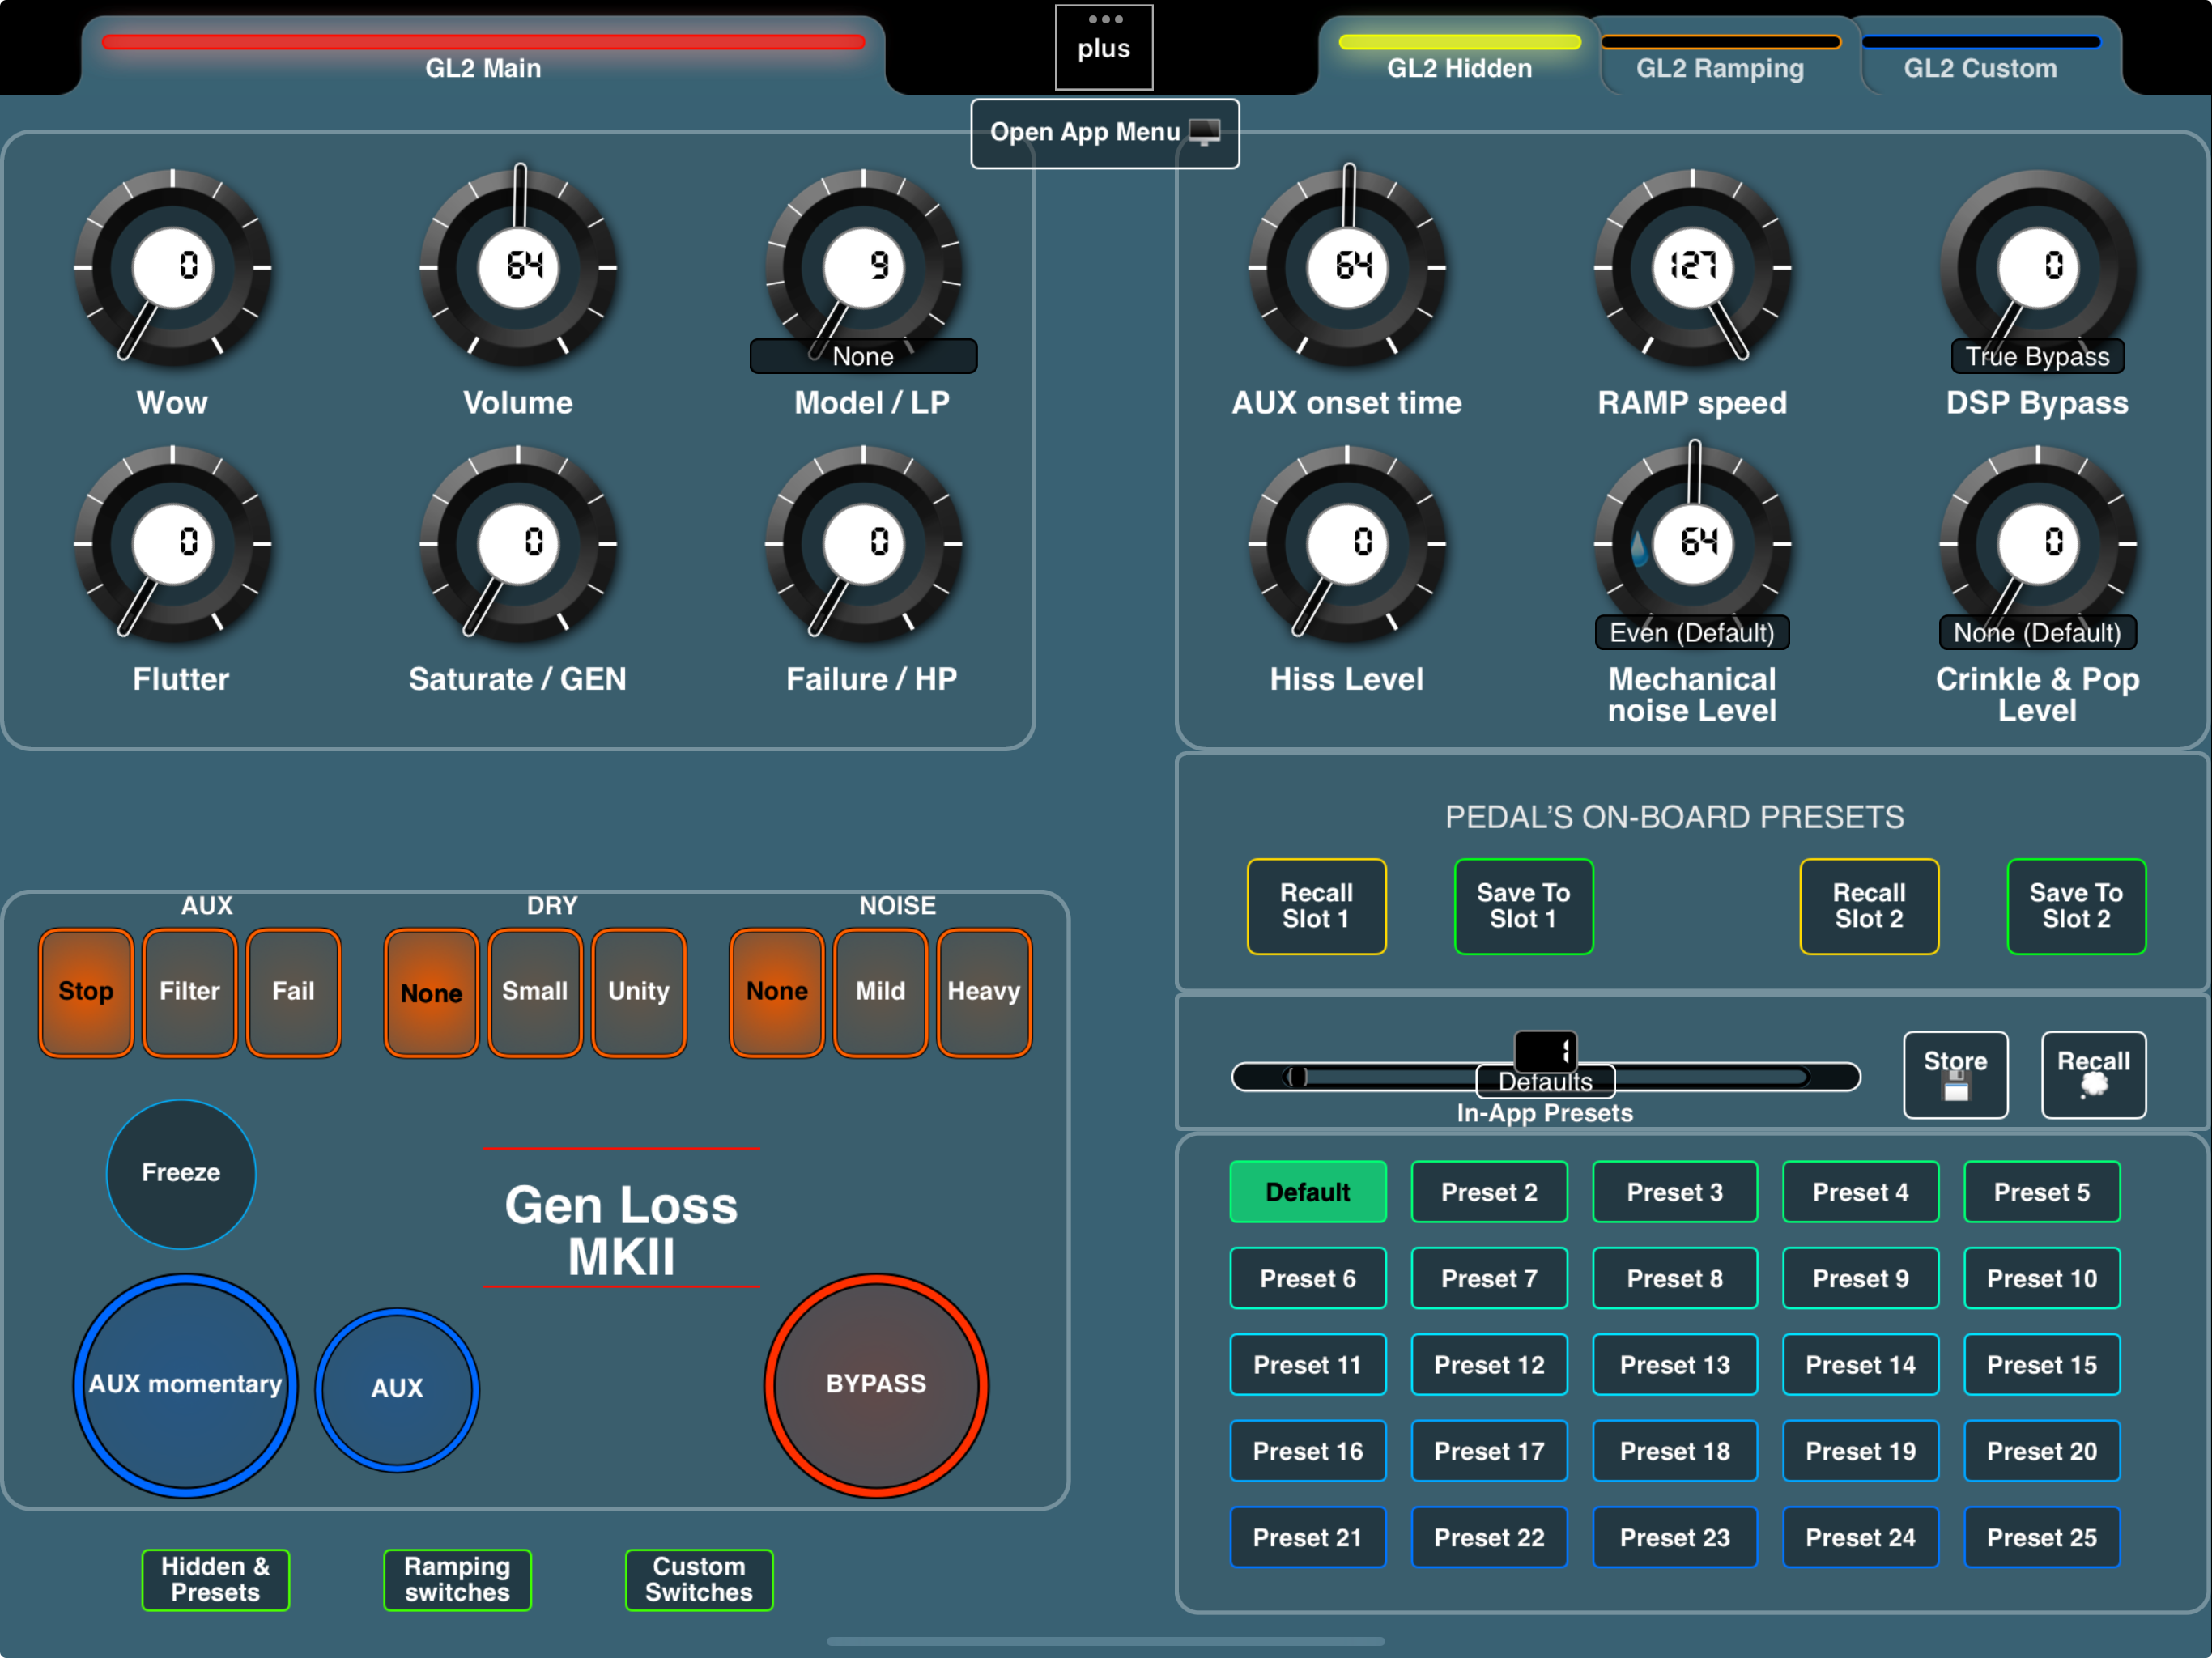Open the GL2 Custom tab
This screenshot has height=1658, width=2212.
pyautogui.click(x=1980, y=56)
